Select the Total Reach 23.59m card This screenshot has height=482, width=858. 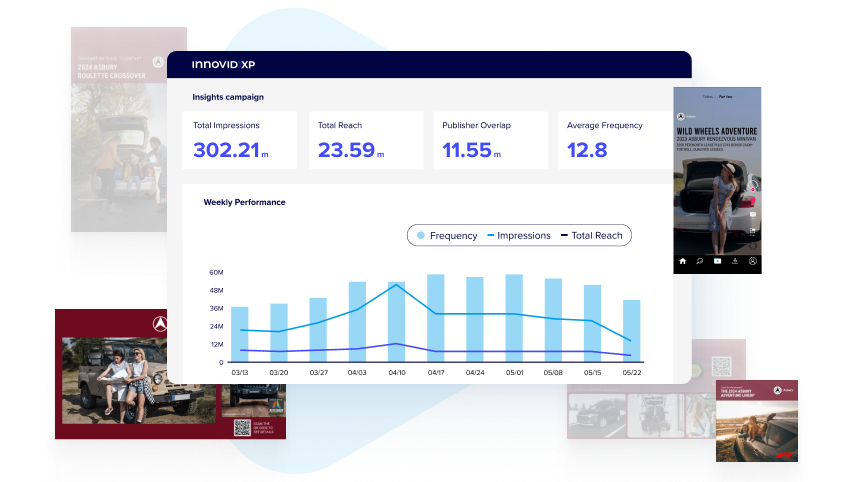pyautogui.click(x=366, y=141)
